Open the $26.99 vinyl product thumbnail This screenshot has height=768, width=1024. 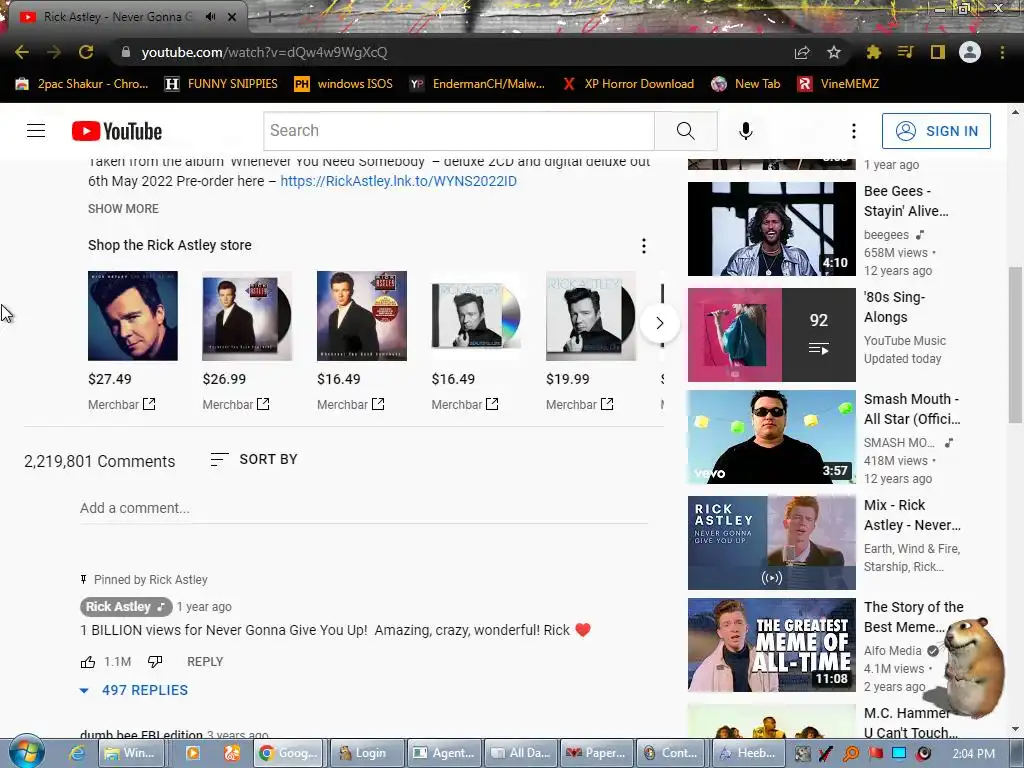coord(247,315)
